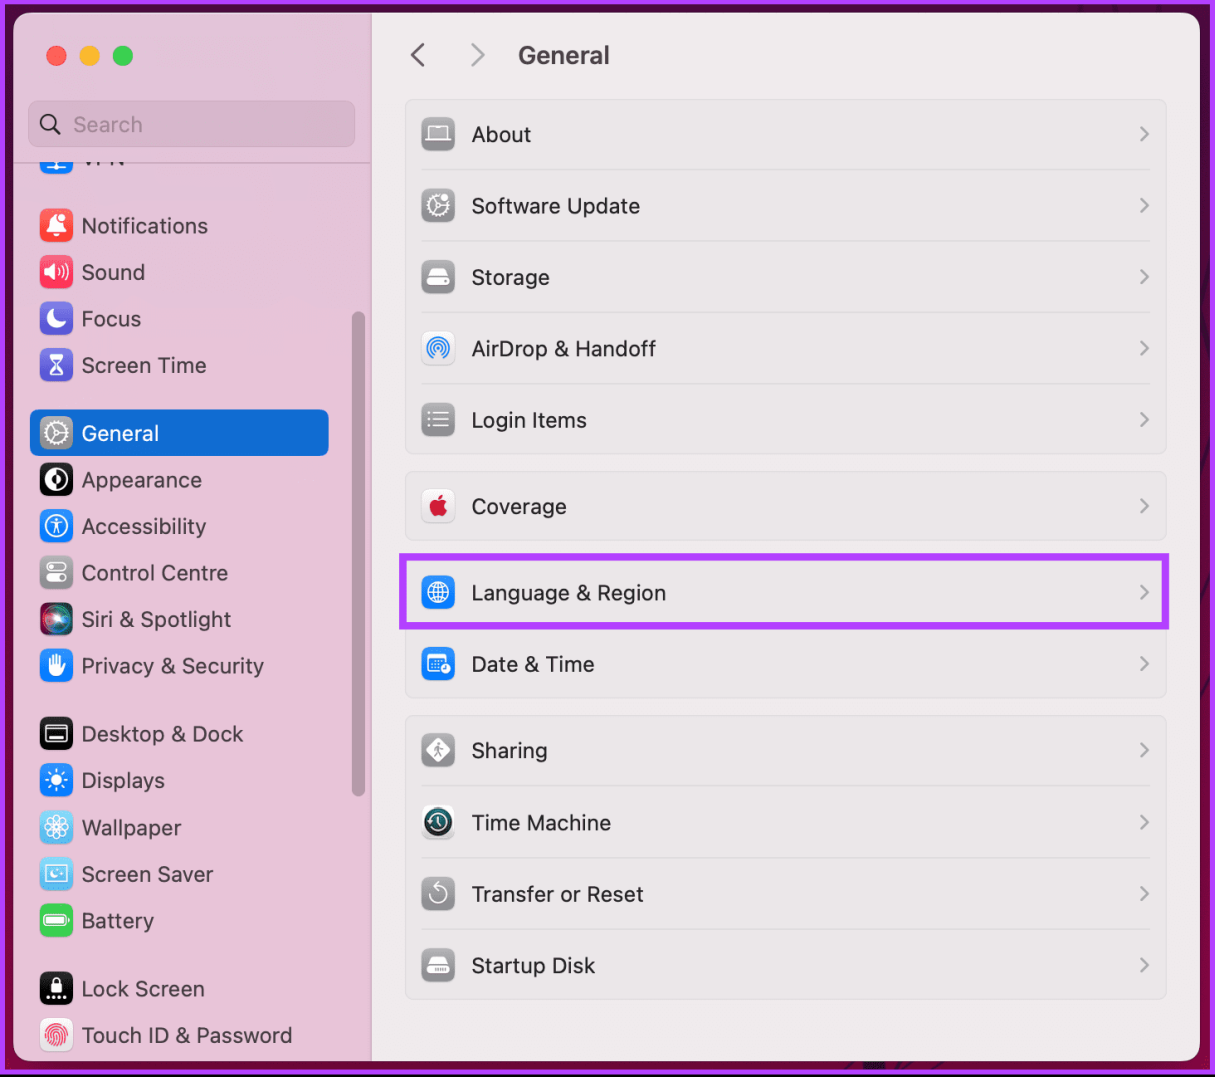Click the Software Update gear icon
Viewport: 1215px width, 1077px height.
[438, 206]
